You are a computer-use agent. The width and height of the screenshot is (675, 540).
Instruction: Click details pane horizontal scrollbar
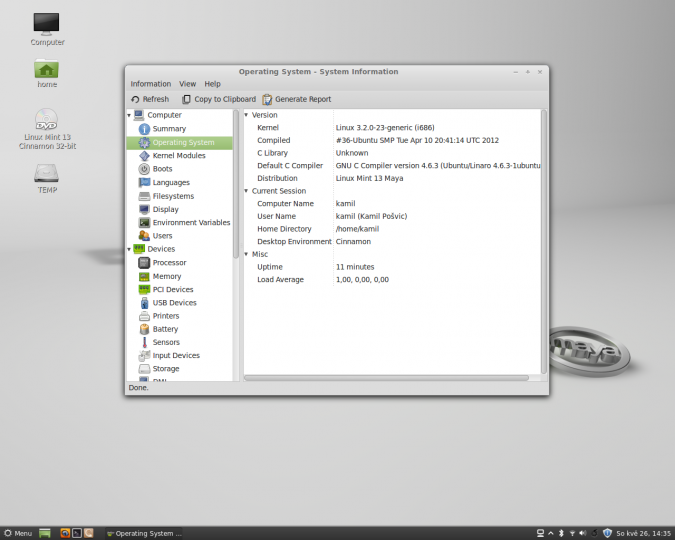pos(386,378)
